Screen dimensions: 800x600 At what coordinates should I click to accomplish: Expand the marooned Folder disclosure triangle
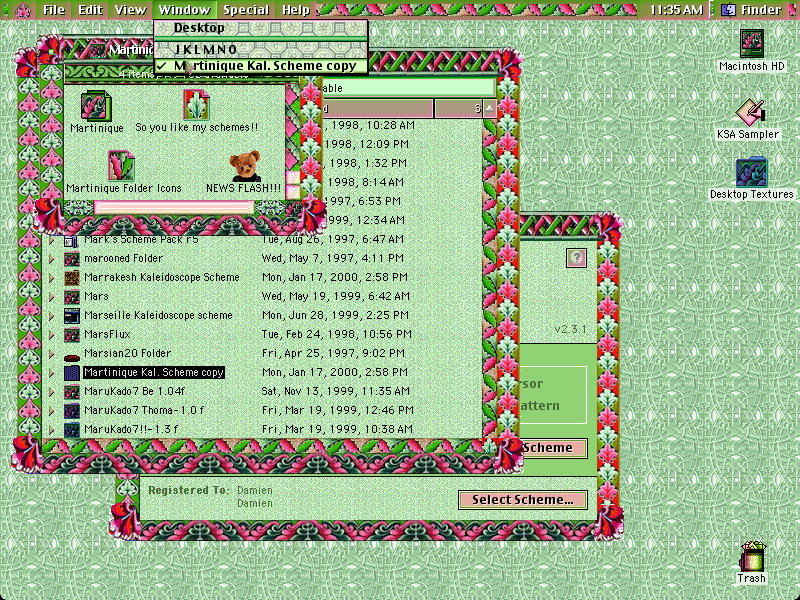[52, 259]
